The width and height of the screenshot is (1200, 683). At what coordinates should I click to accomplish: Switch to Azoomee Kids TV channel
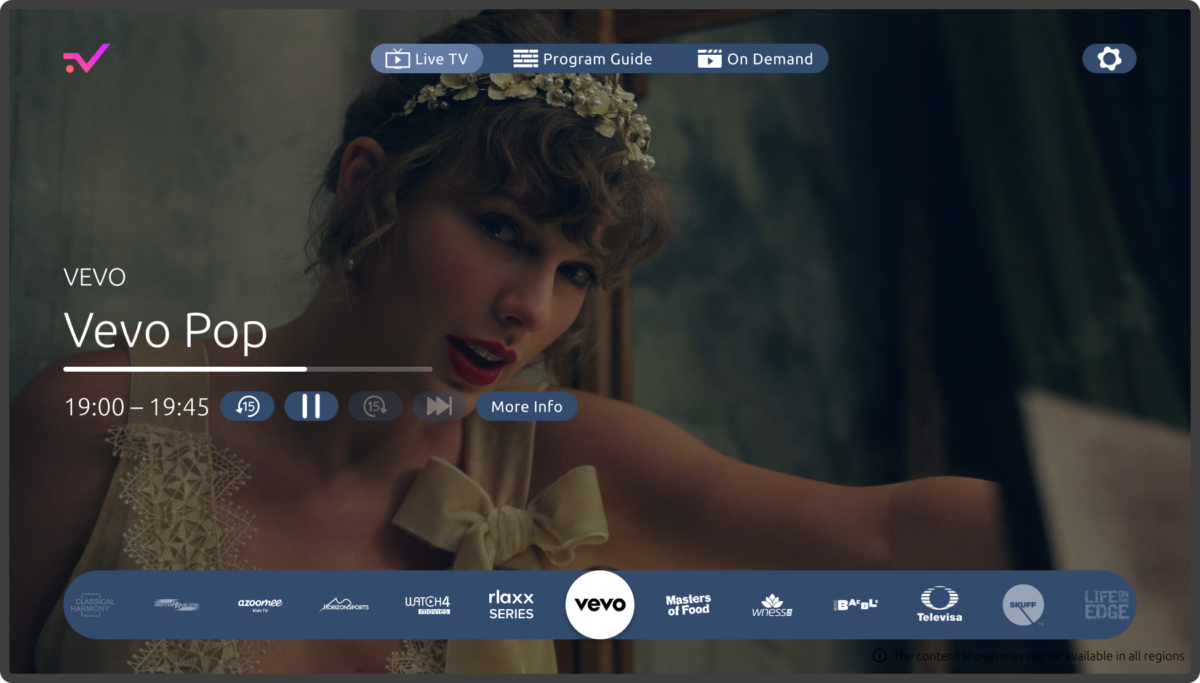[x=260, y=604]
